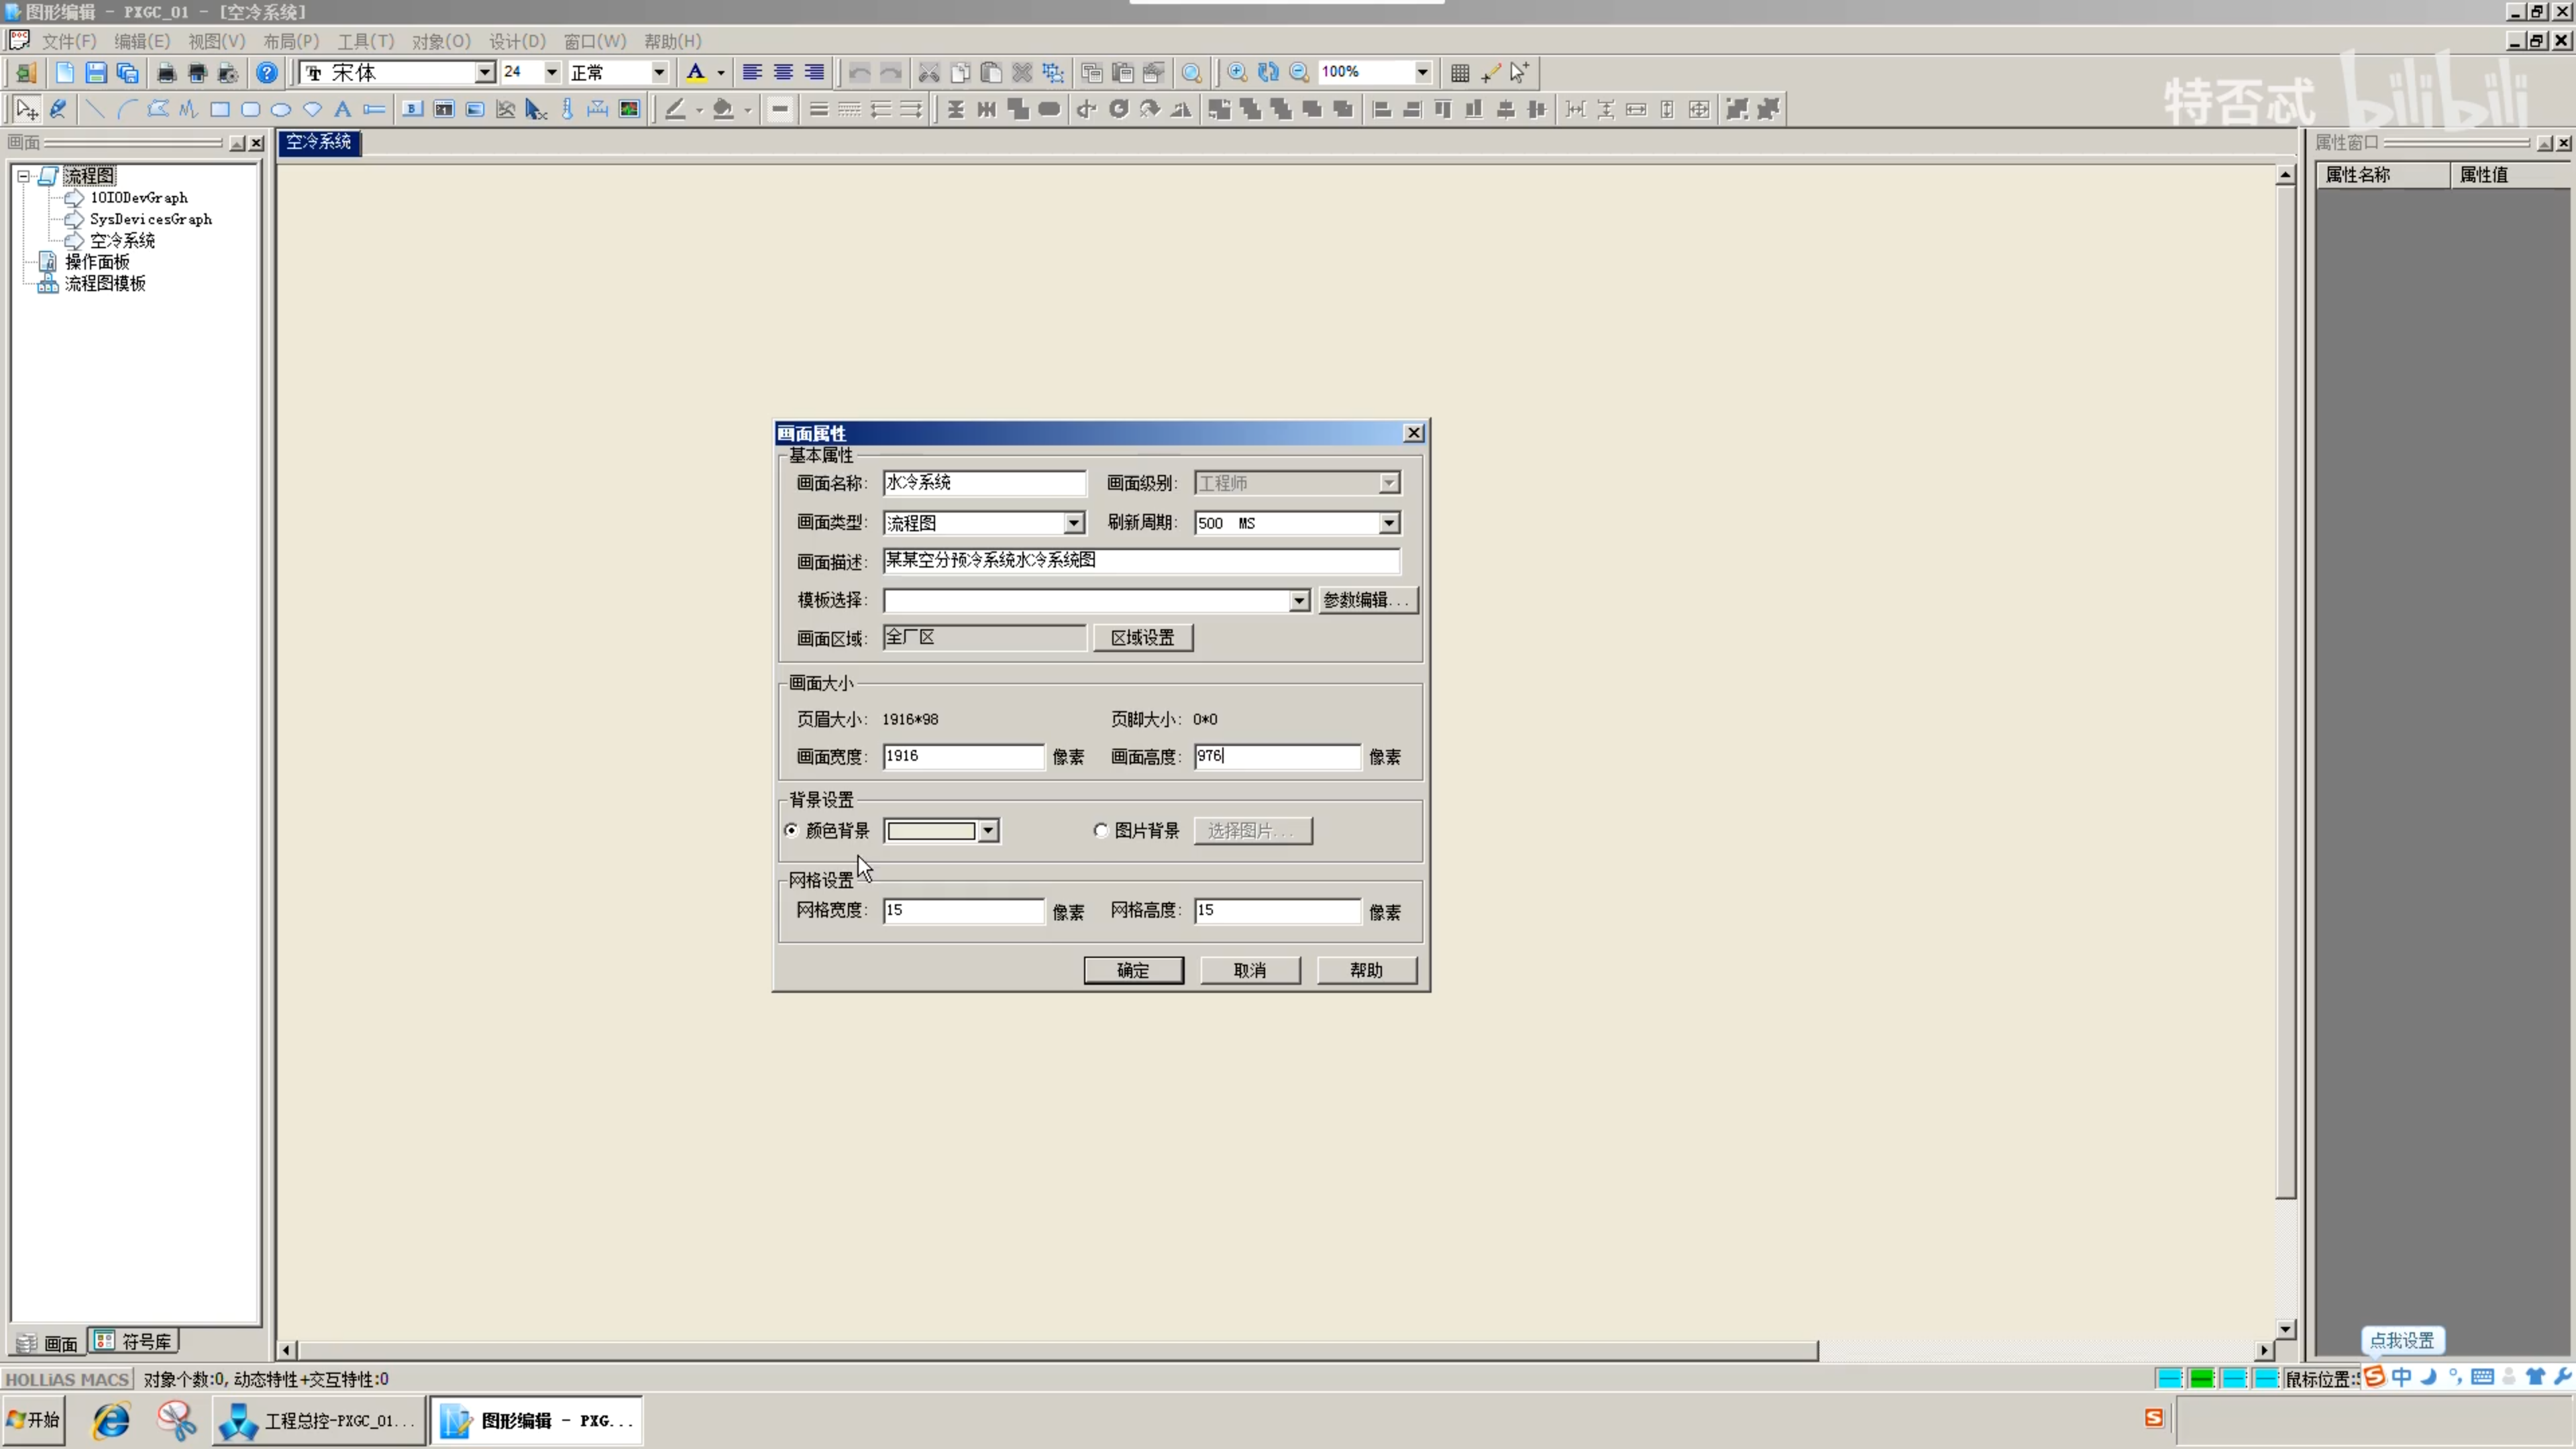
Task: Open the 工具(T) menu
Action: [x=365, y=41]
